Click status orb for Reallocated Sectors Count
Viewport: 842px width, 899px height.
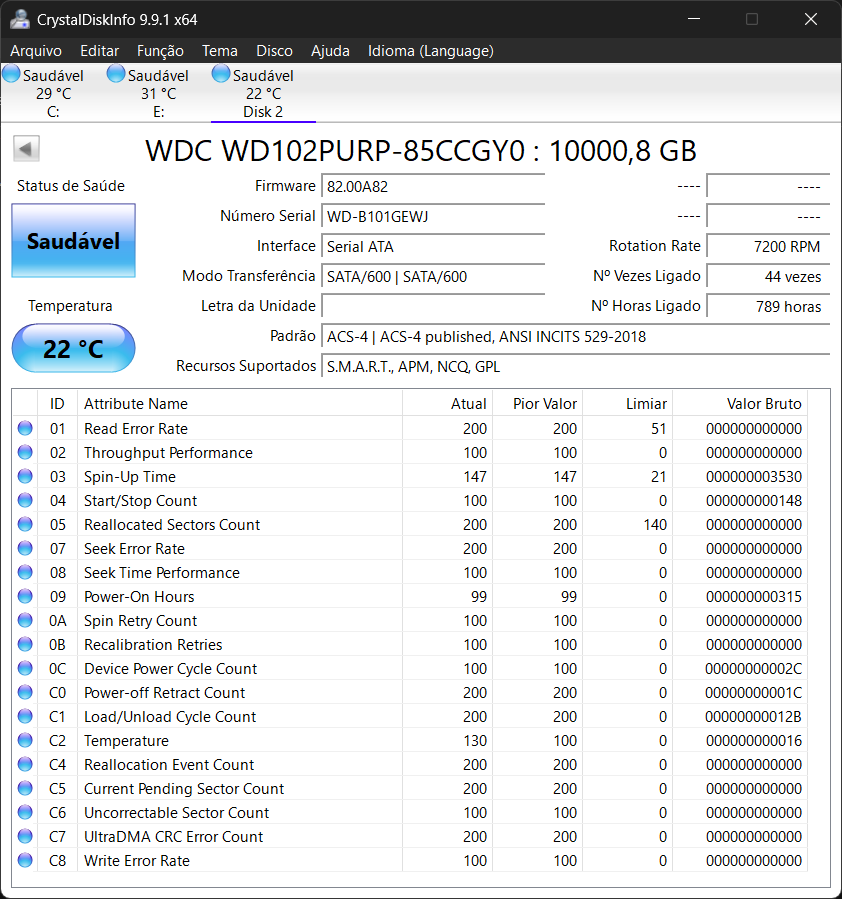(x=25, y=524)
